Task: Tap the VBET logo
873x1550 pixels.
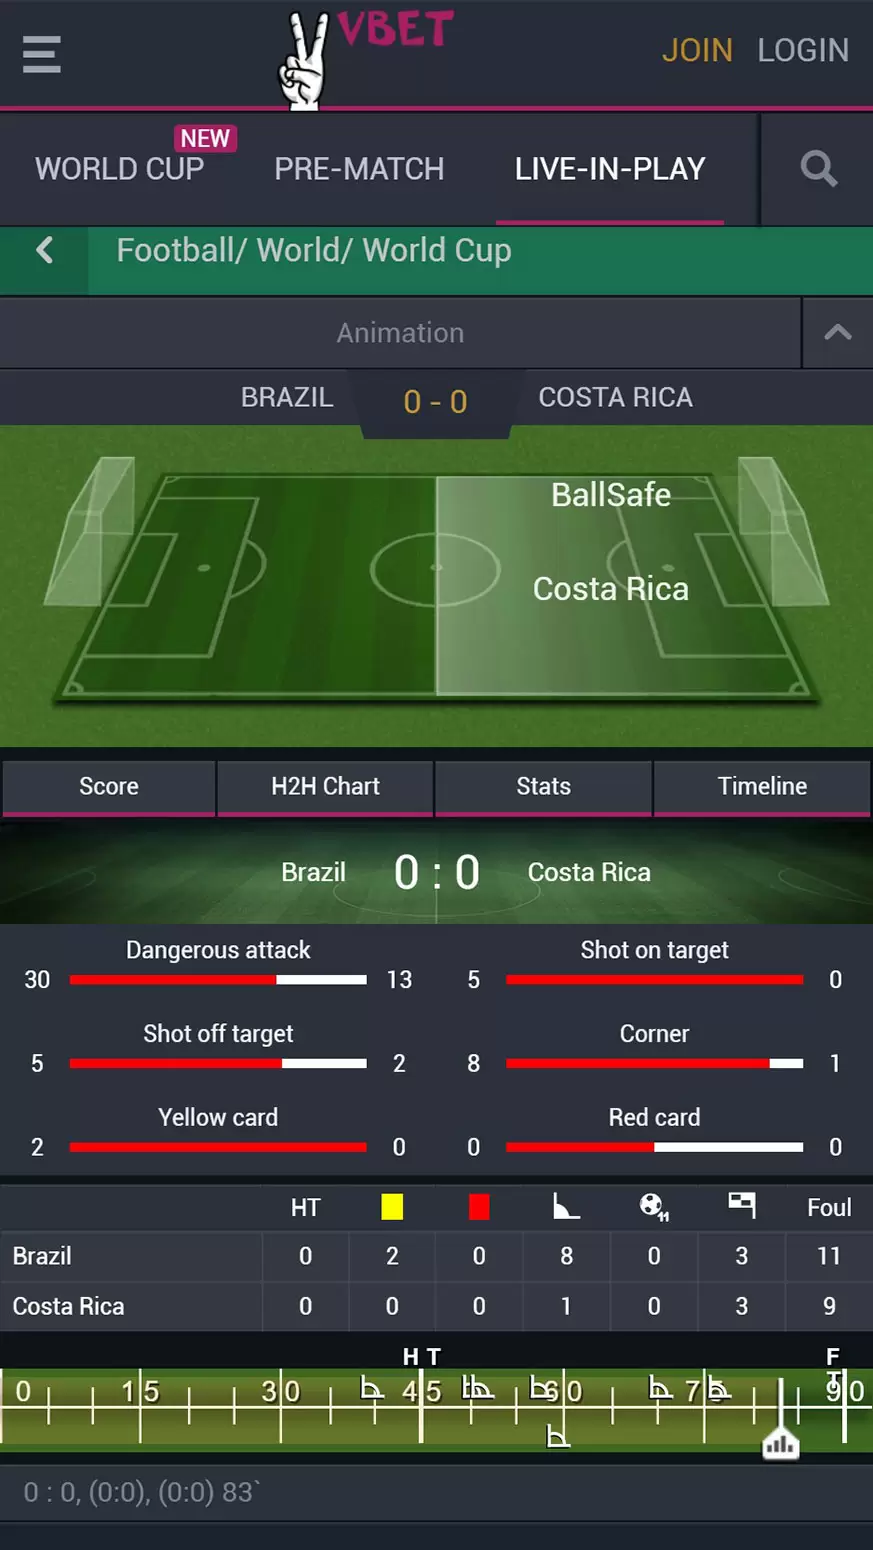Action: pyautogui.click(x=365, y=58)
